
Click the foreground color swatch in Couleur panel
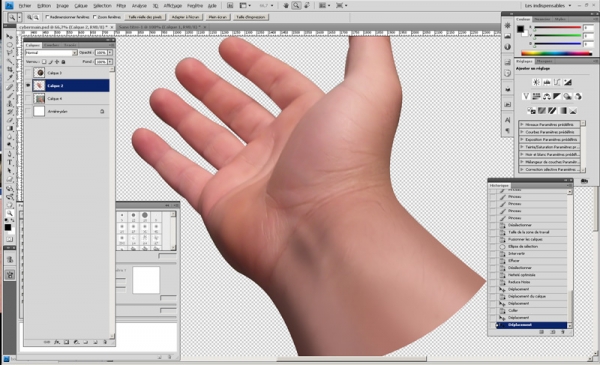point(520,29)
